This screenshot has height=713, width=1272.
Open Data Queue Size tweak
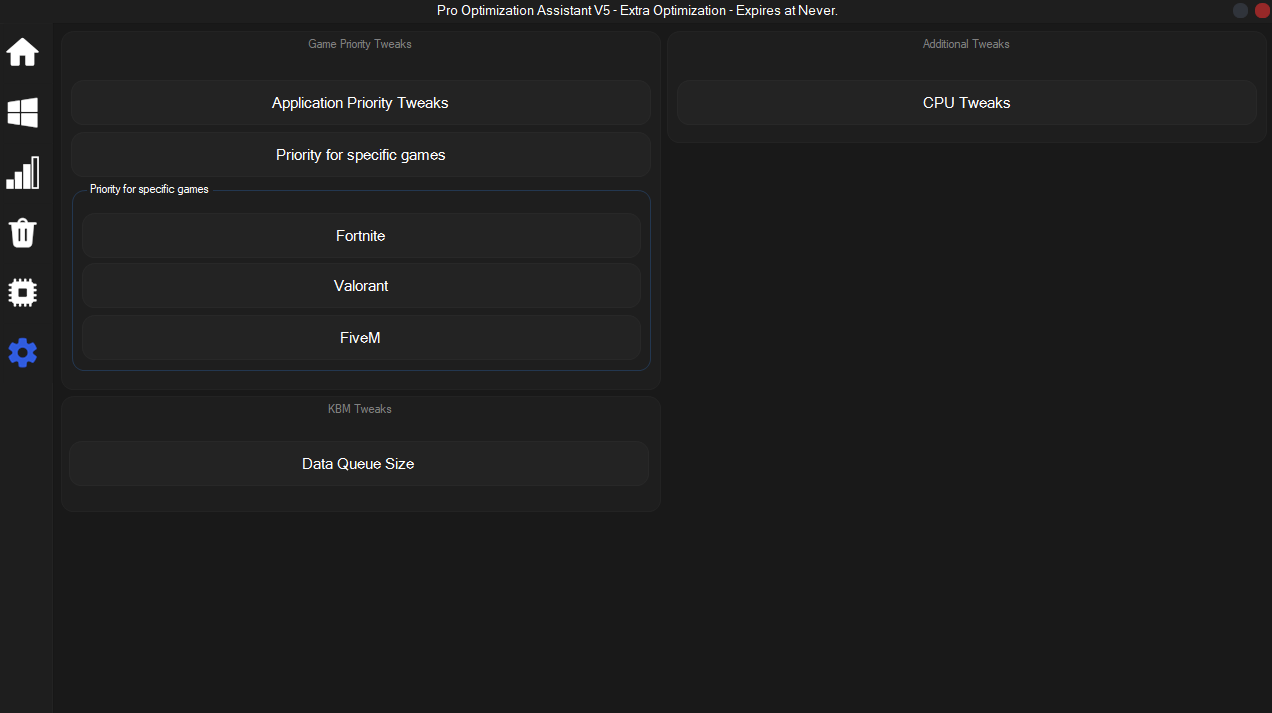point(358,464)
